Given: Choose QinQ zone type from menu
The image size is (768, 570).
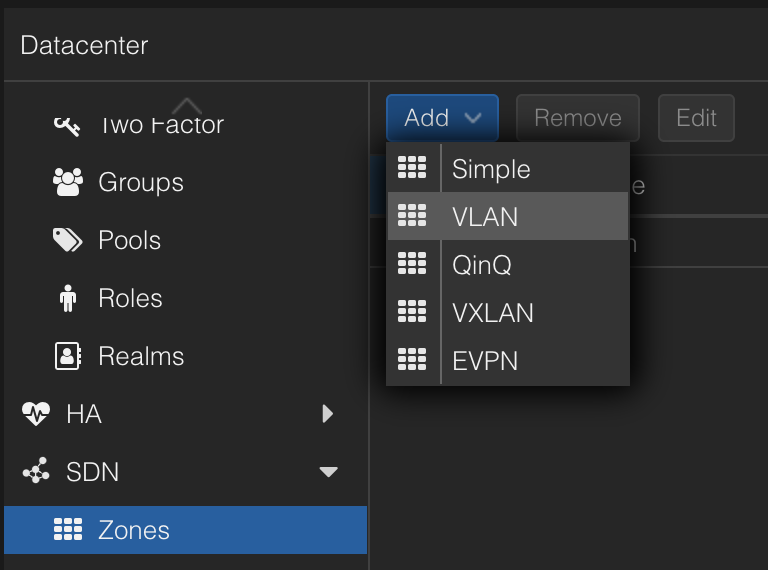Looking at the screenshot, I should click(508, 264).
